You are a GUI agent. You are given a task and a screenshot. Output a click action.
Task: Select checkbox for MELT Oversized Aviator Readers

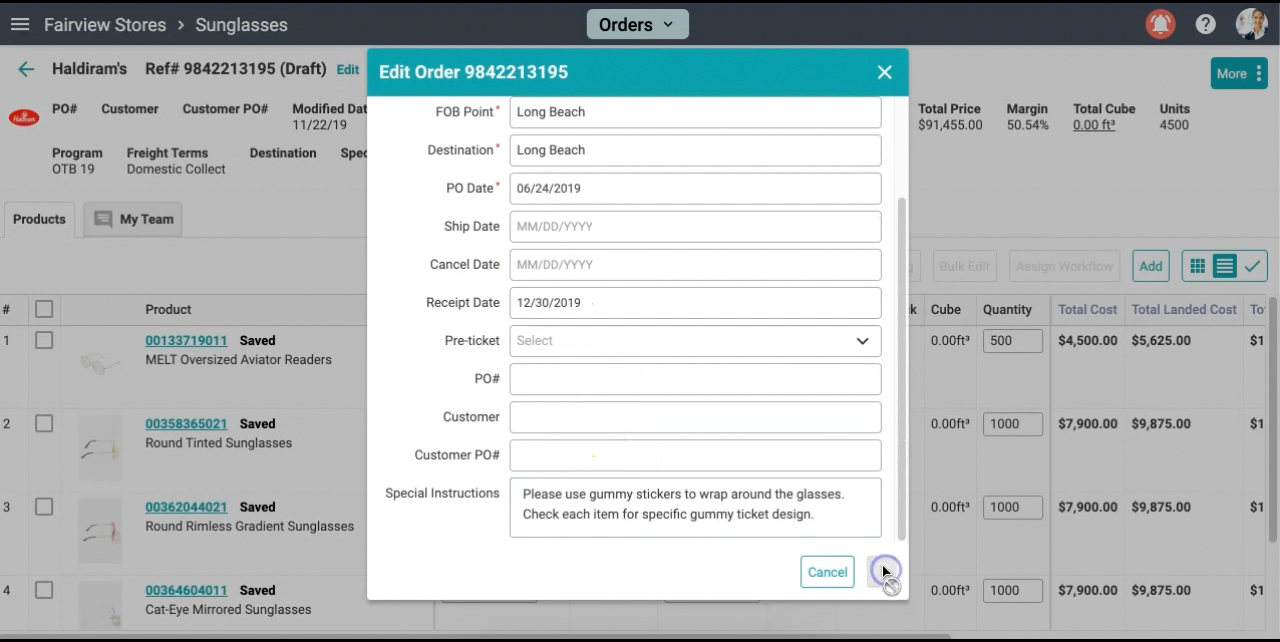(44, 341)
